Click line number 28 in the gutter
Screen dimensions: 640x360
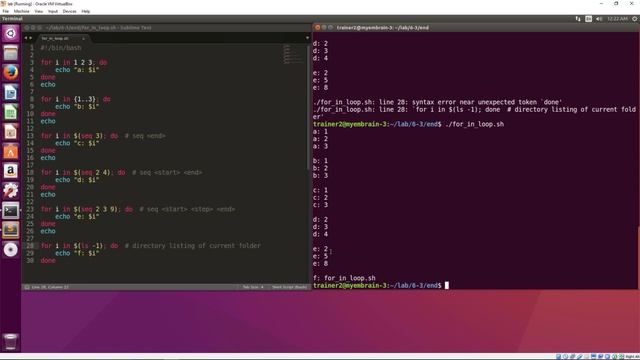[x=30, y=246]
